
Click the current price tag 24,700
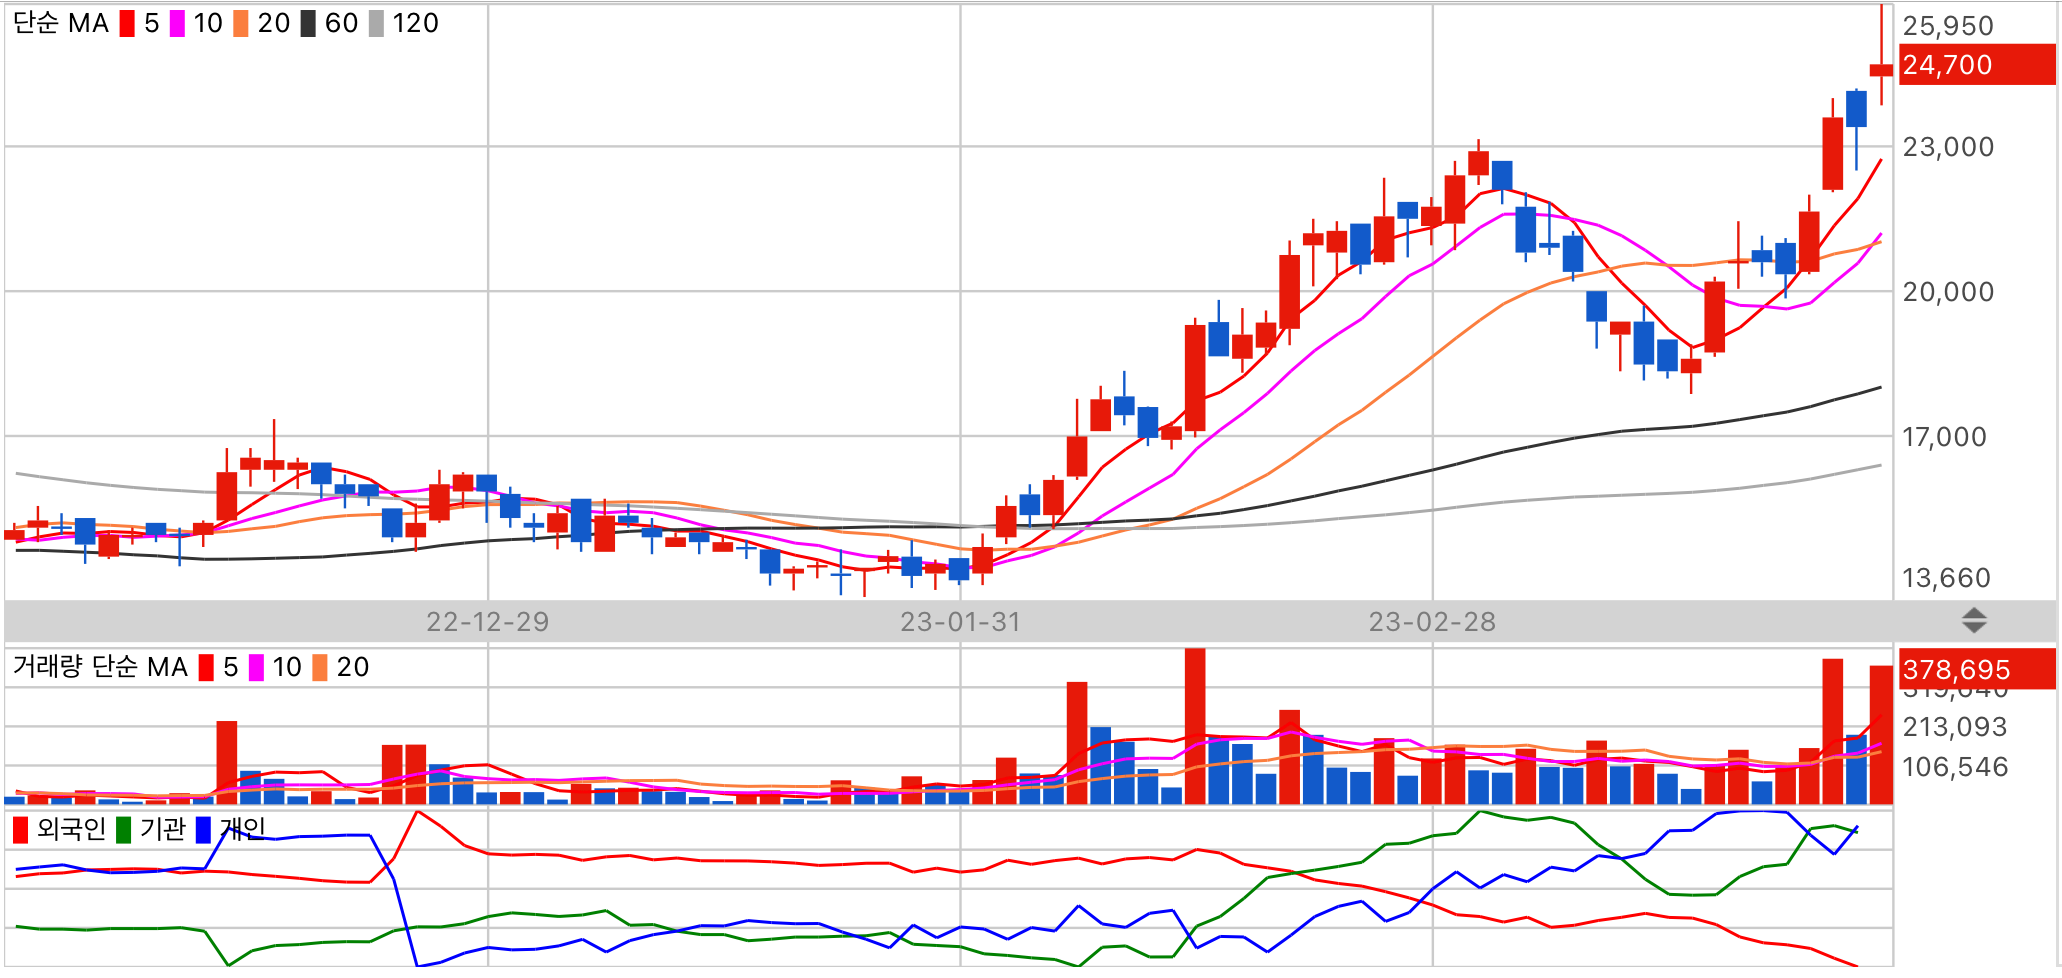[1977, 65]
